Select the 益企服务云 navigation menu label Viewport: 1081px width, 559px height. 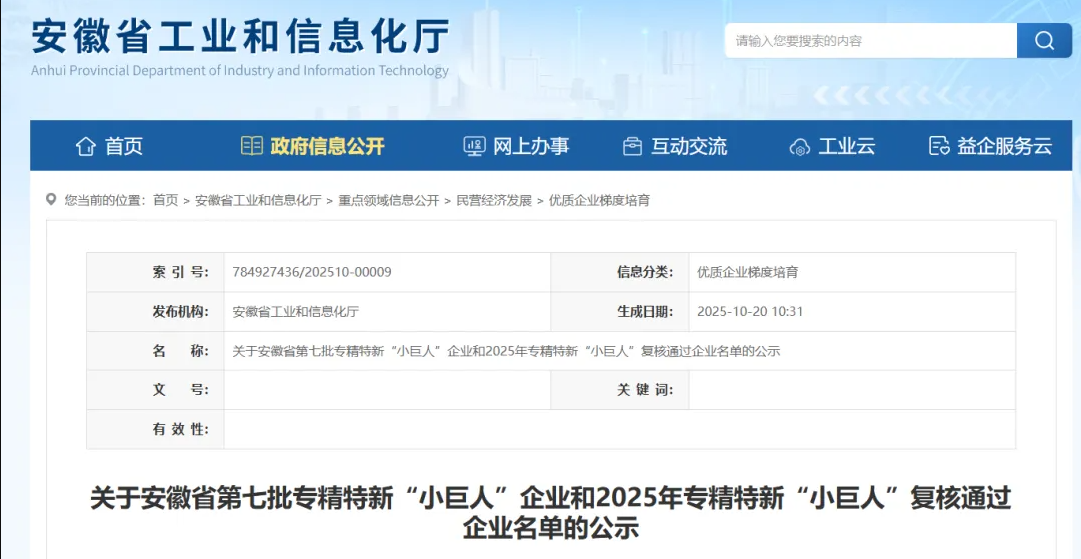[1004, 146]
